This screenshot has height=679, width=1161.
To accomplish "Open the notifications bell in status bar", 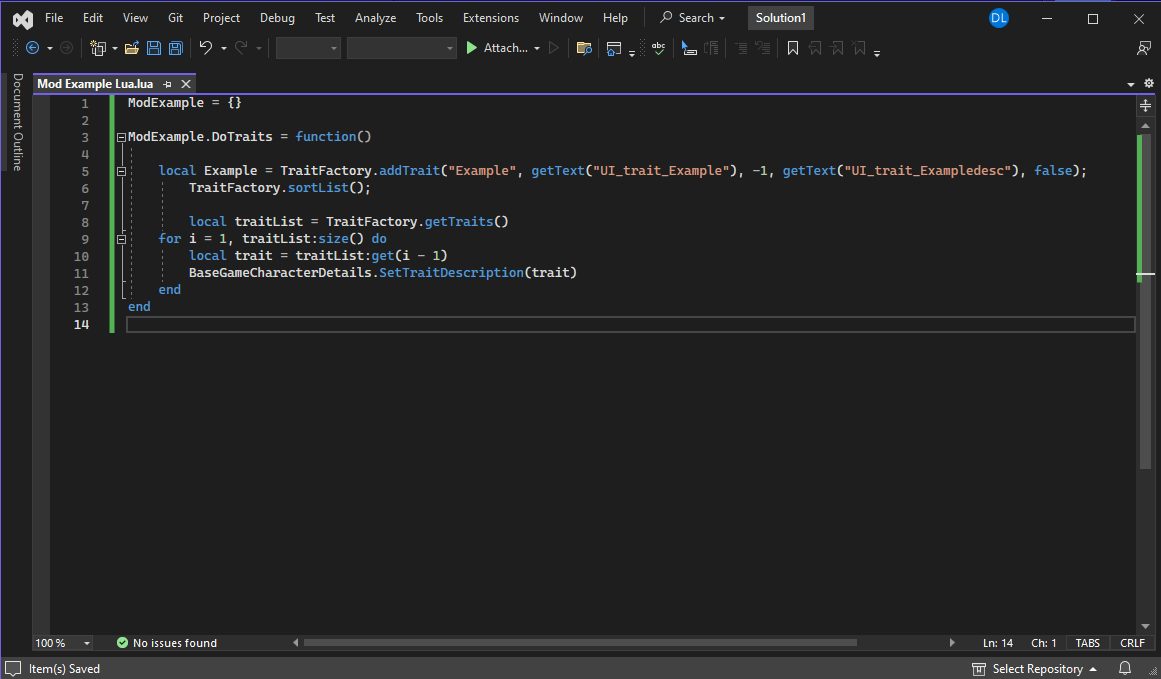I will (1125, 668).
